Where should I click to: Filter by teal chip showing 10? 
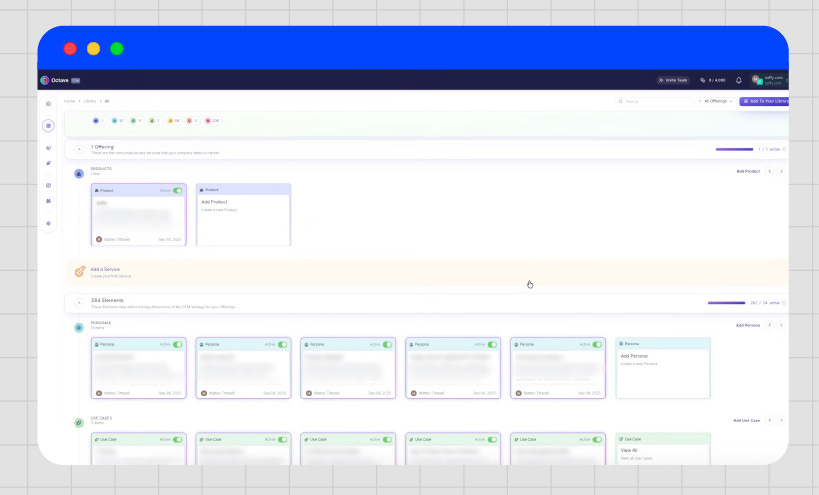click(118, 121)
